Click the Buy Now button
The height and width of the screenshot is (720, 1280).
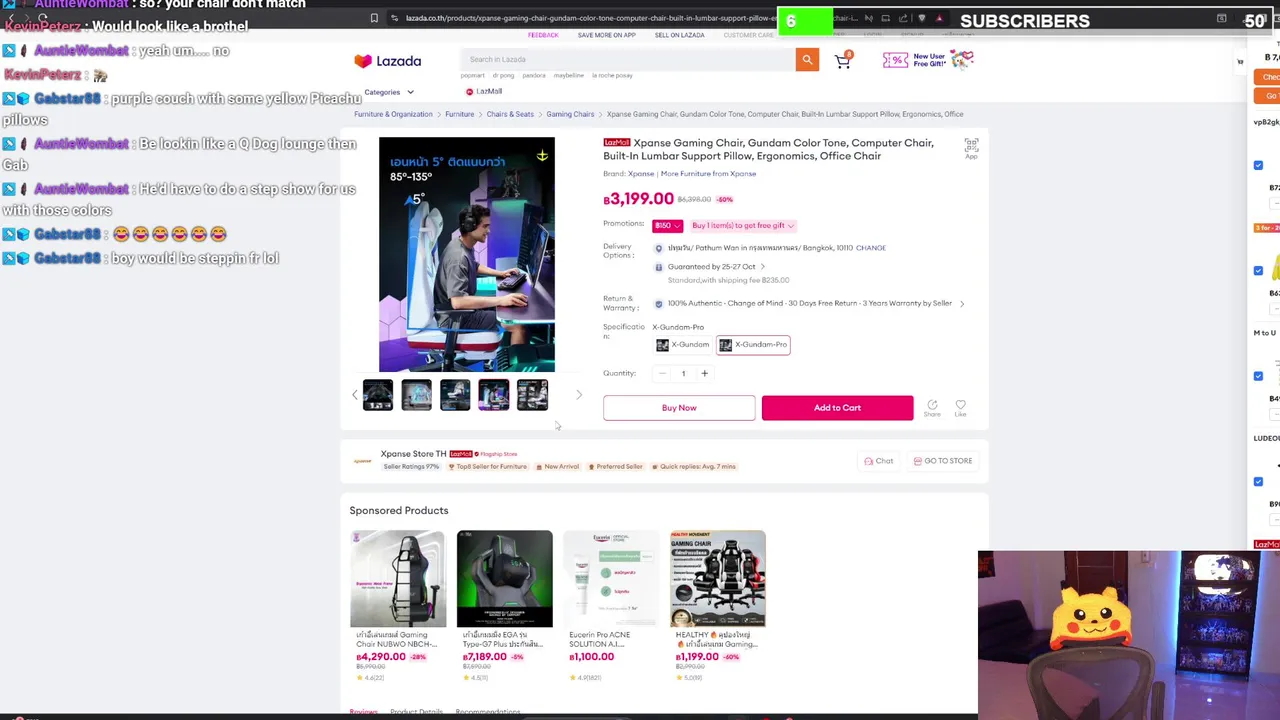(679, 408)
